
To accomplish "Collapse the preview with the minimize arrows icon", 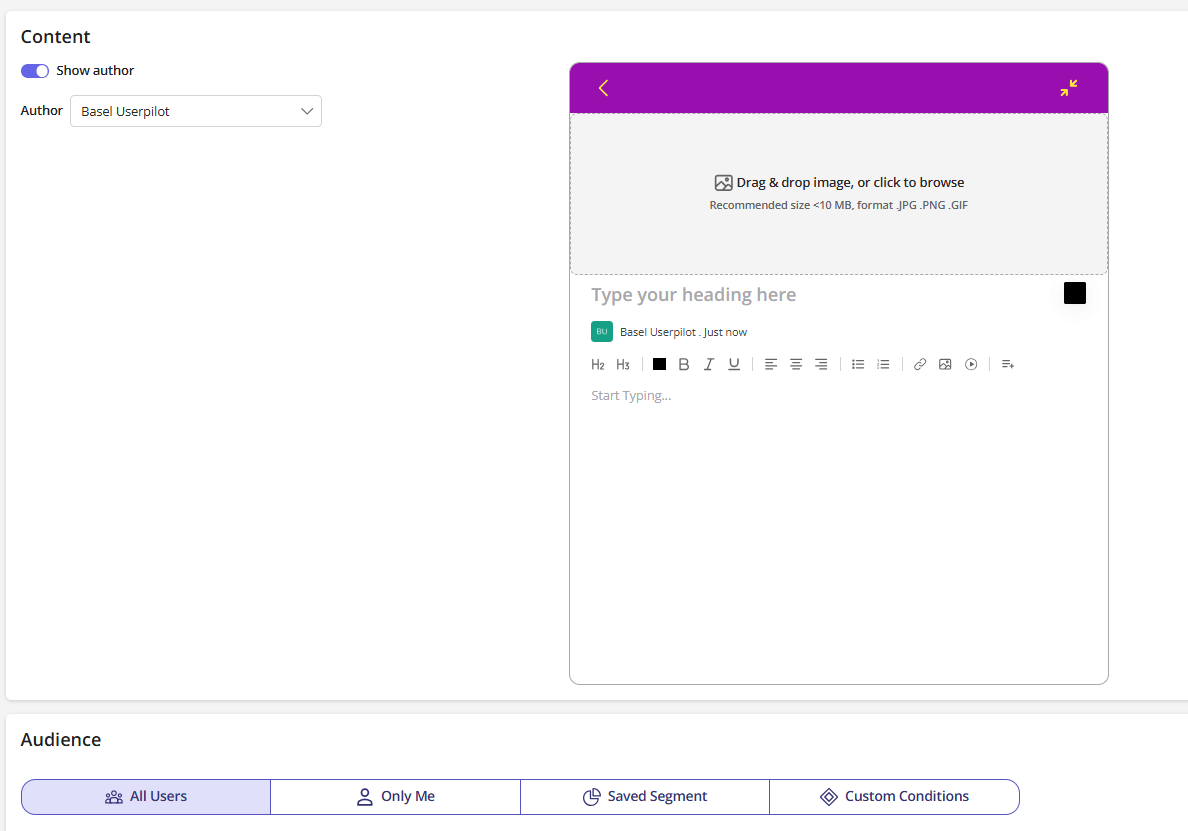I will (x=1068, y=88).
